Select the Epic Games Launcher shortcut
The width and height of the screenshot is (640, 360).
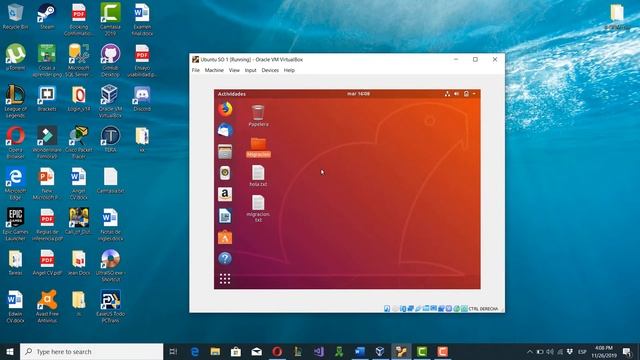[x=15, y=224]
